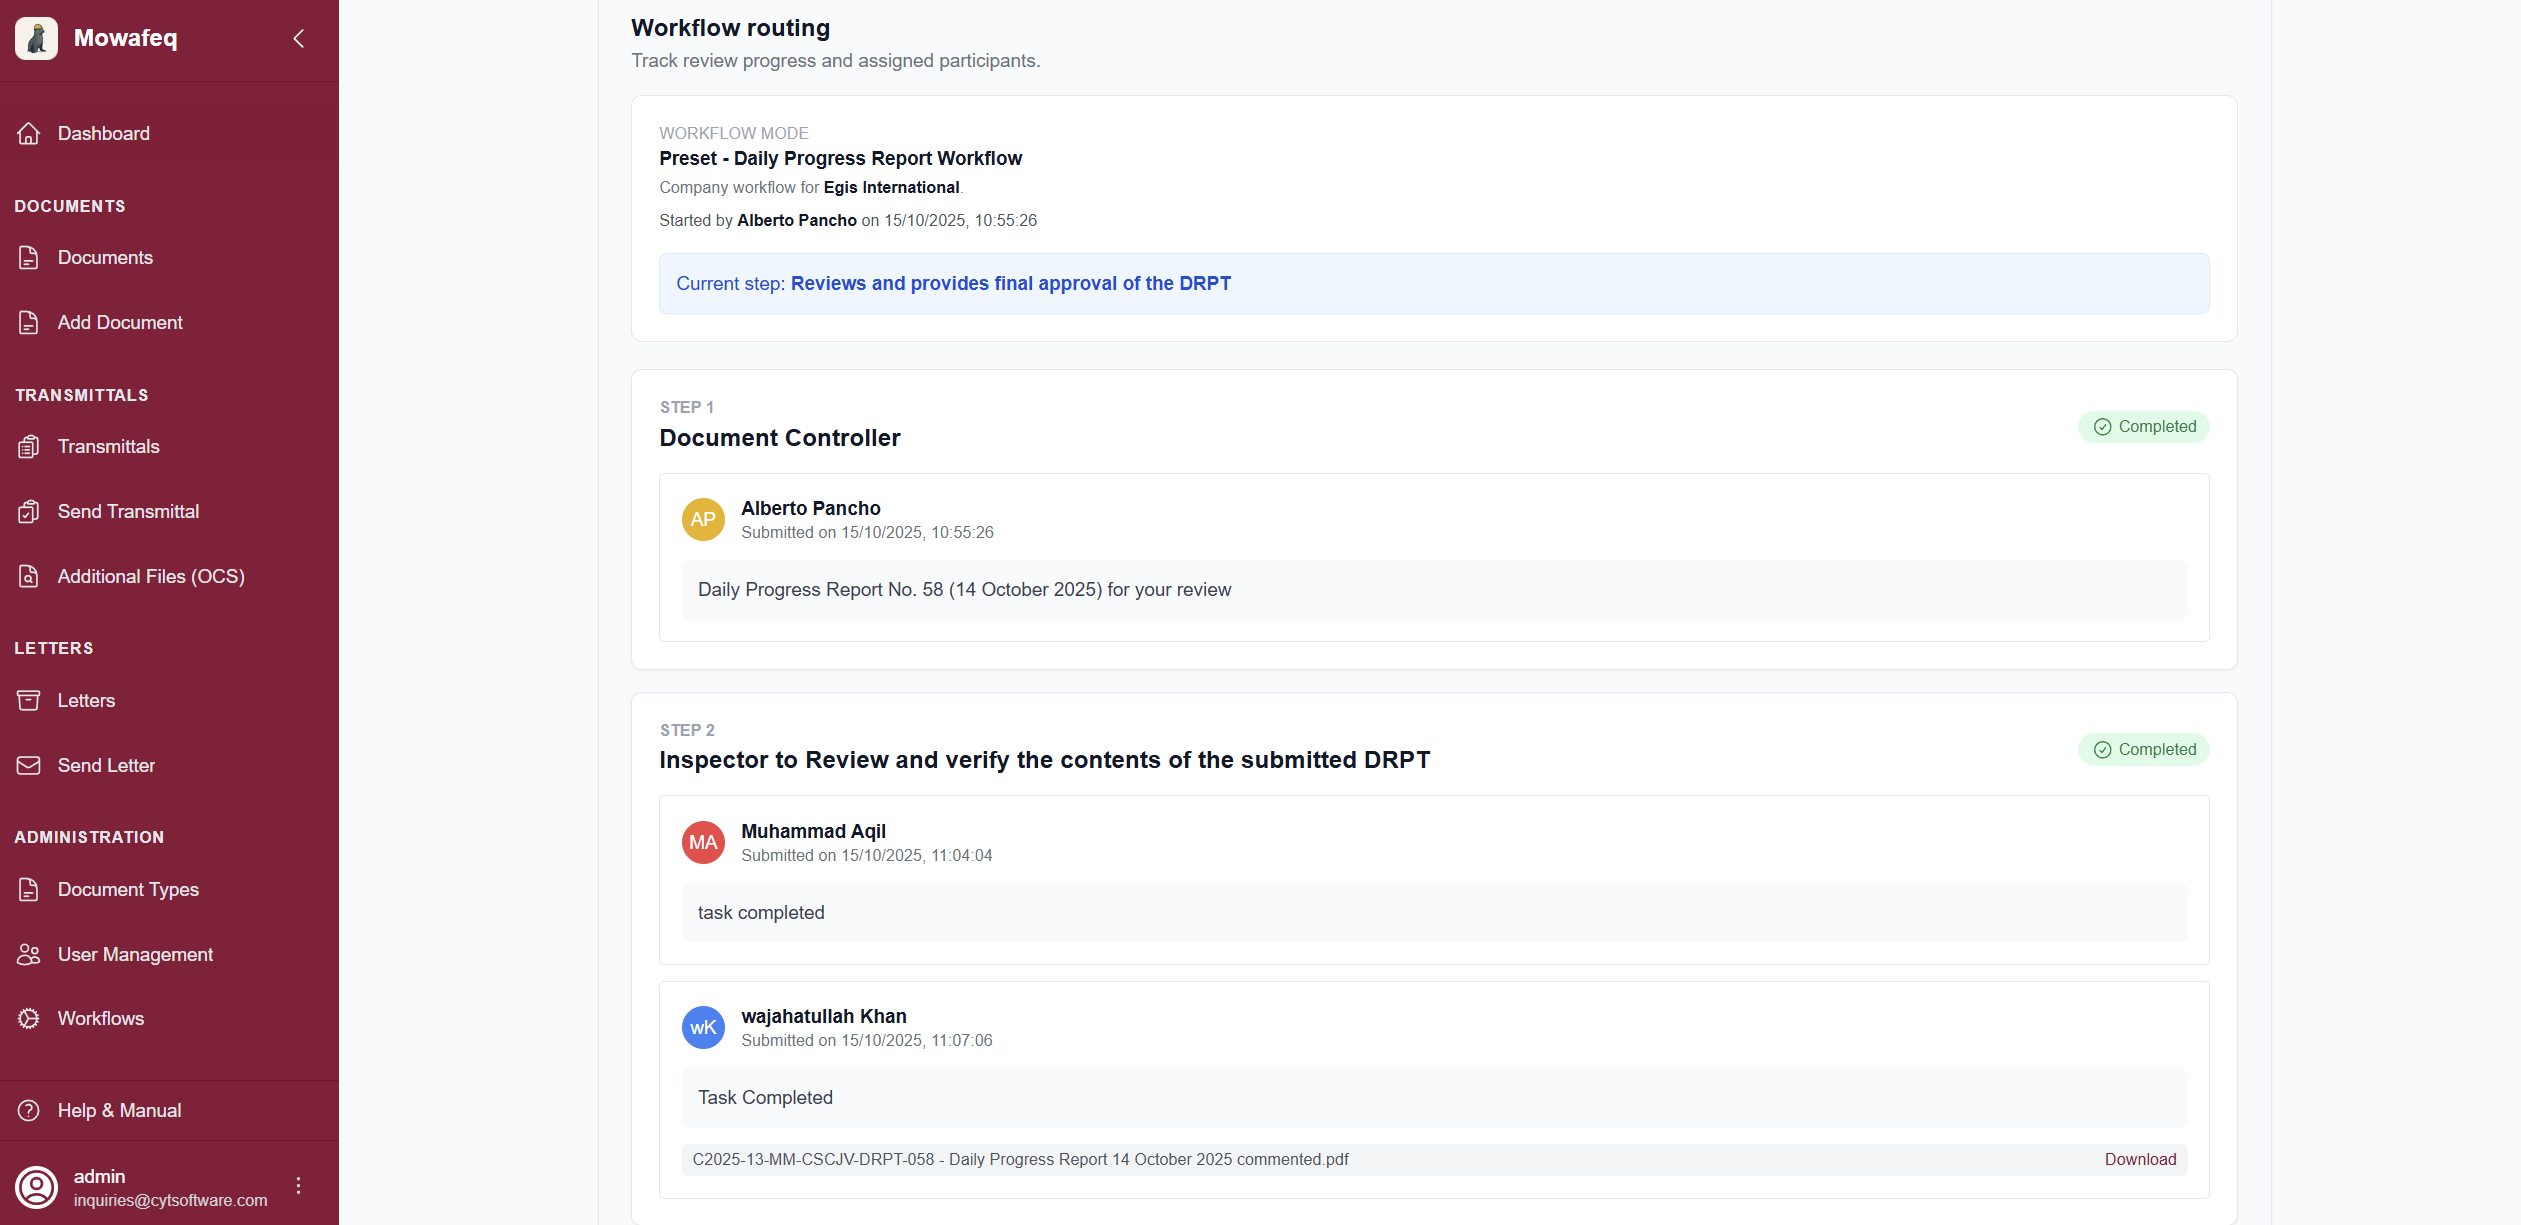Navigate to User Management from sidebar

click(28, 954)
